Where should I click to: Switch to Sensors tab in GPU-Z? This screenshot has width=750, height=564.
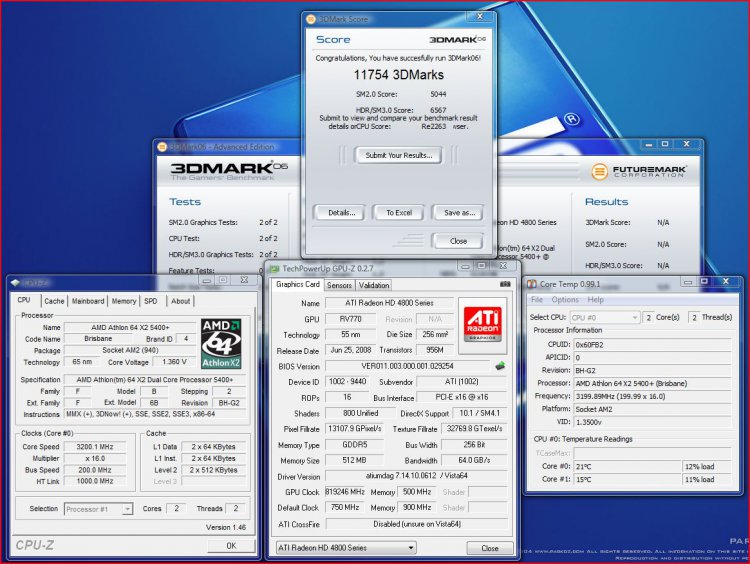339,285
